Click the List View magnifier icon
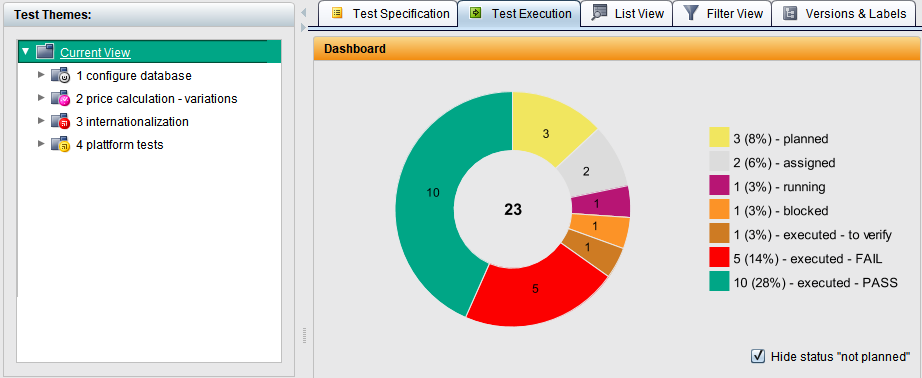This screenshot has width=922, height=378. pos(599,13)
